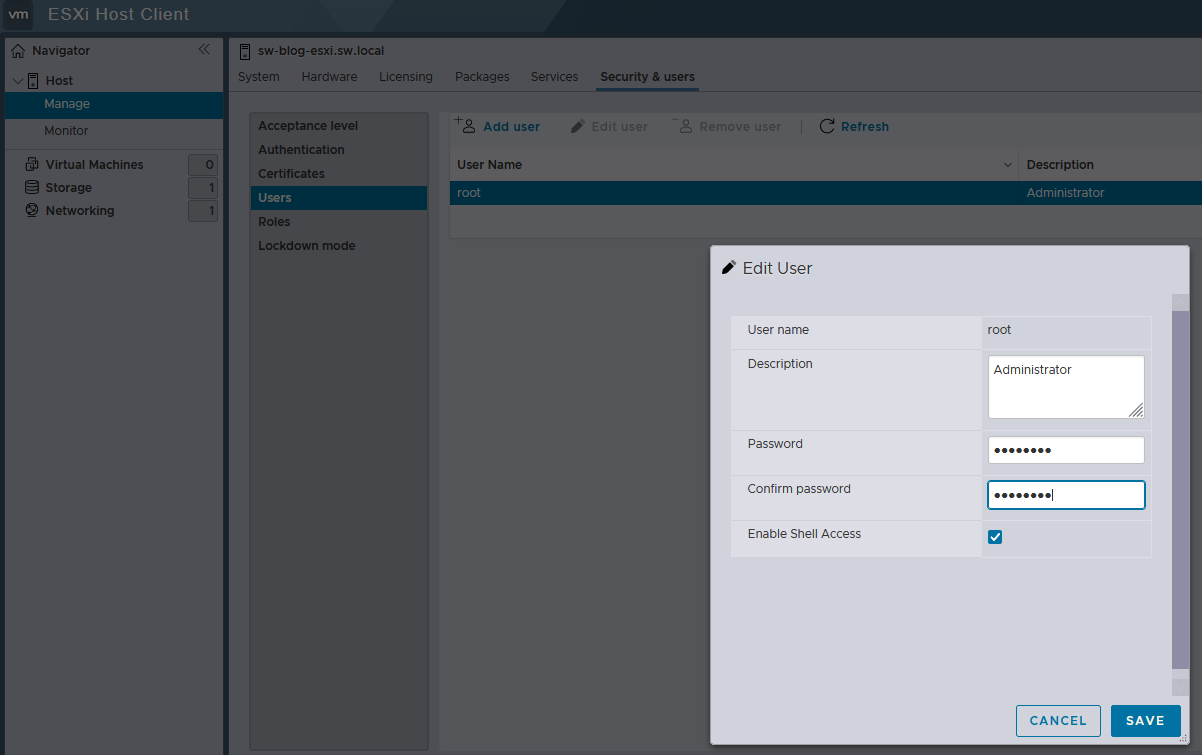Screen dimensions: 1202x755
Task: Toggle Enable Shell Access checkbox
Action: tap(995, 537)
